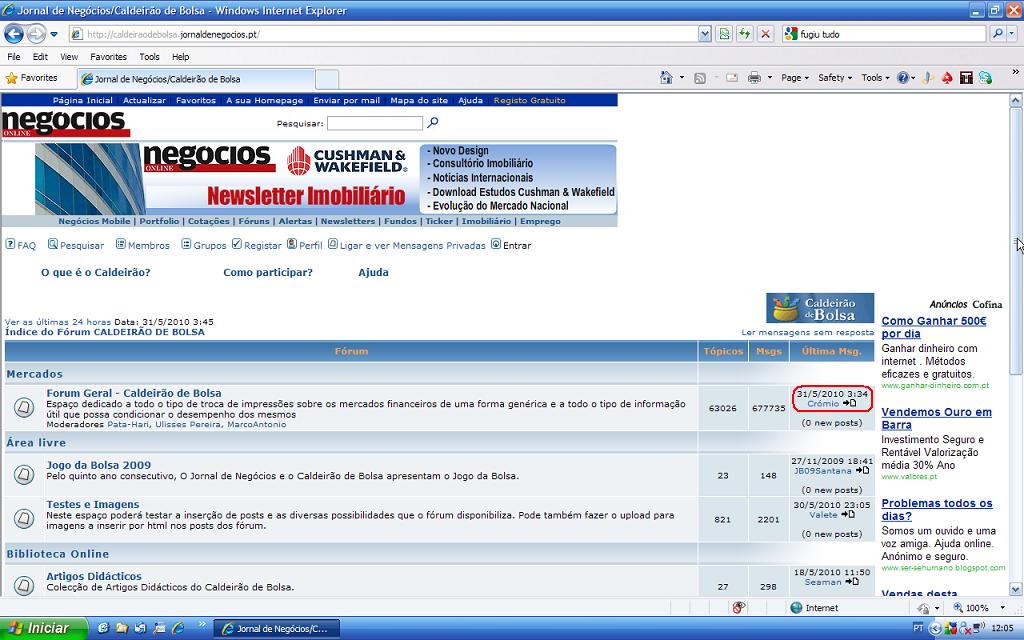The image size is (1024, 640).
Task: Expand the Print options dropdown arrow
Action: click(770, 78)
